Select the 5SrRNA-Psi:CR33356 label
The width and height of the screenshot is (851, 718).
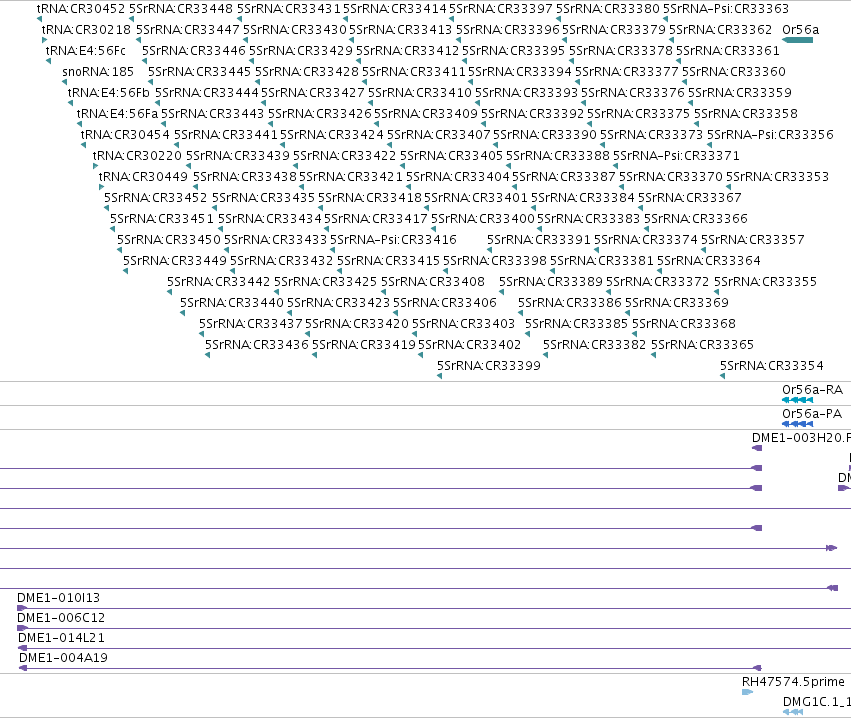(770, 135)
